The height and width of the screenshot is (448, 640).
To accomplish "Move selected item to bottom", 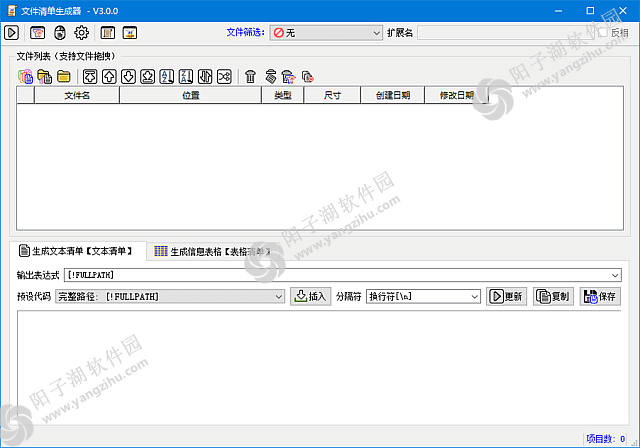I will coord(147,76).
